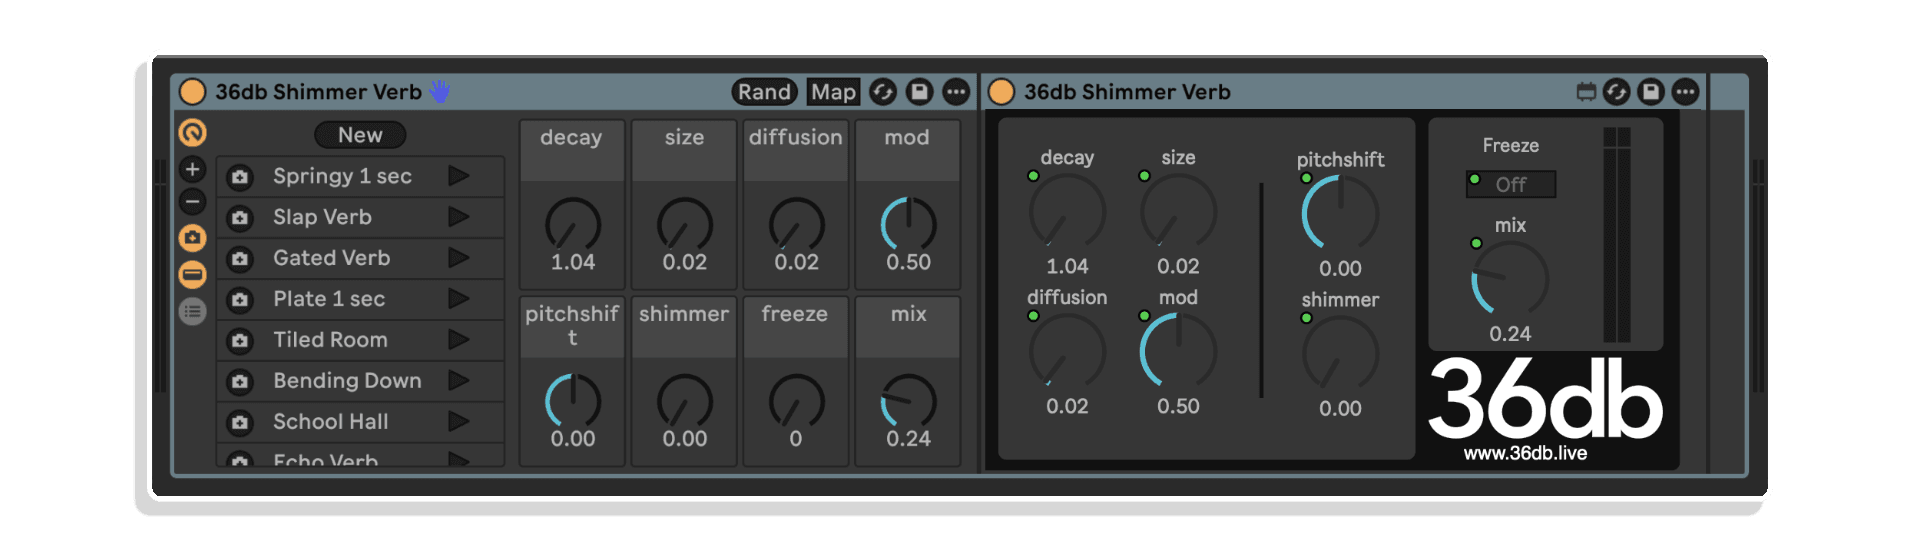Open the right device's ellipsis options menu
The image size is (1920, 551).
coord(1686,92)
